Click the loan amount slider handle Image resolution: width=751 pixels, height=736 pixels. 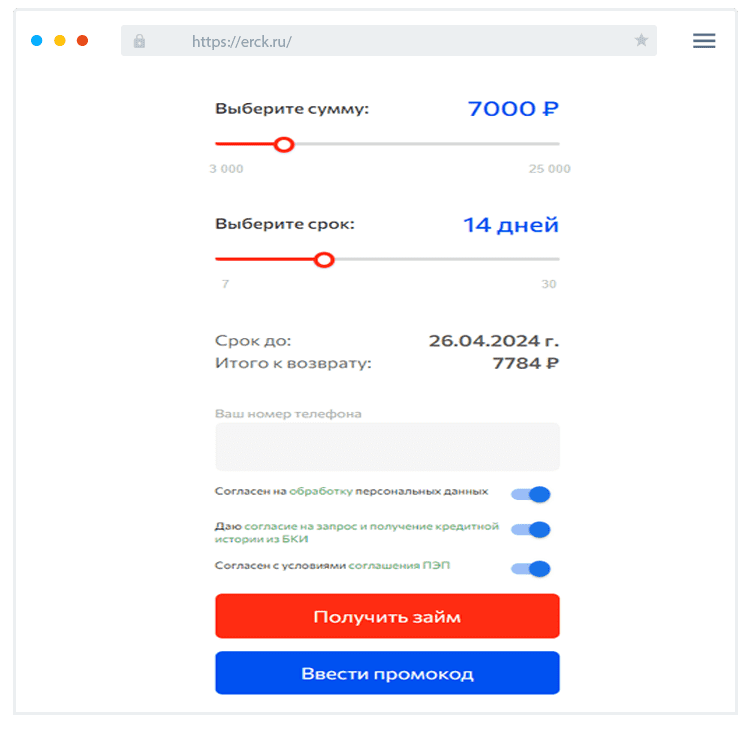[284, 145]
